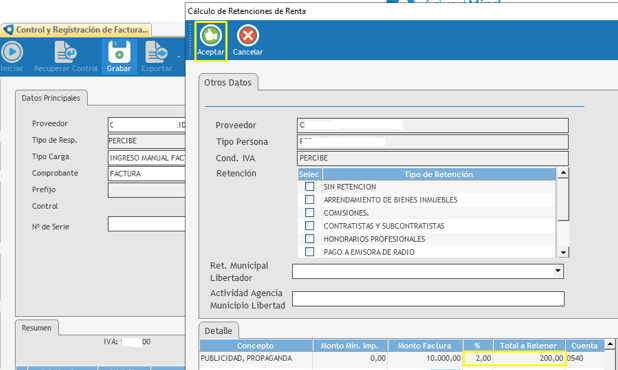Click Proveedor field in retenciones dialog
This screenshot has width=618, height=370.
pos(433,125)
